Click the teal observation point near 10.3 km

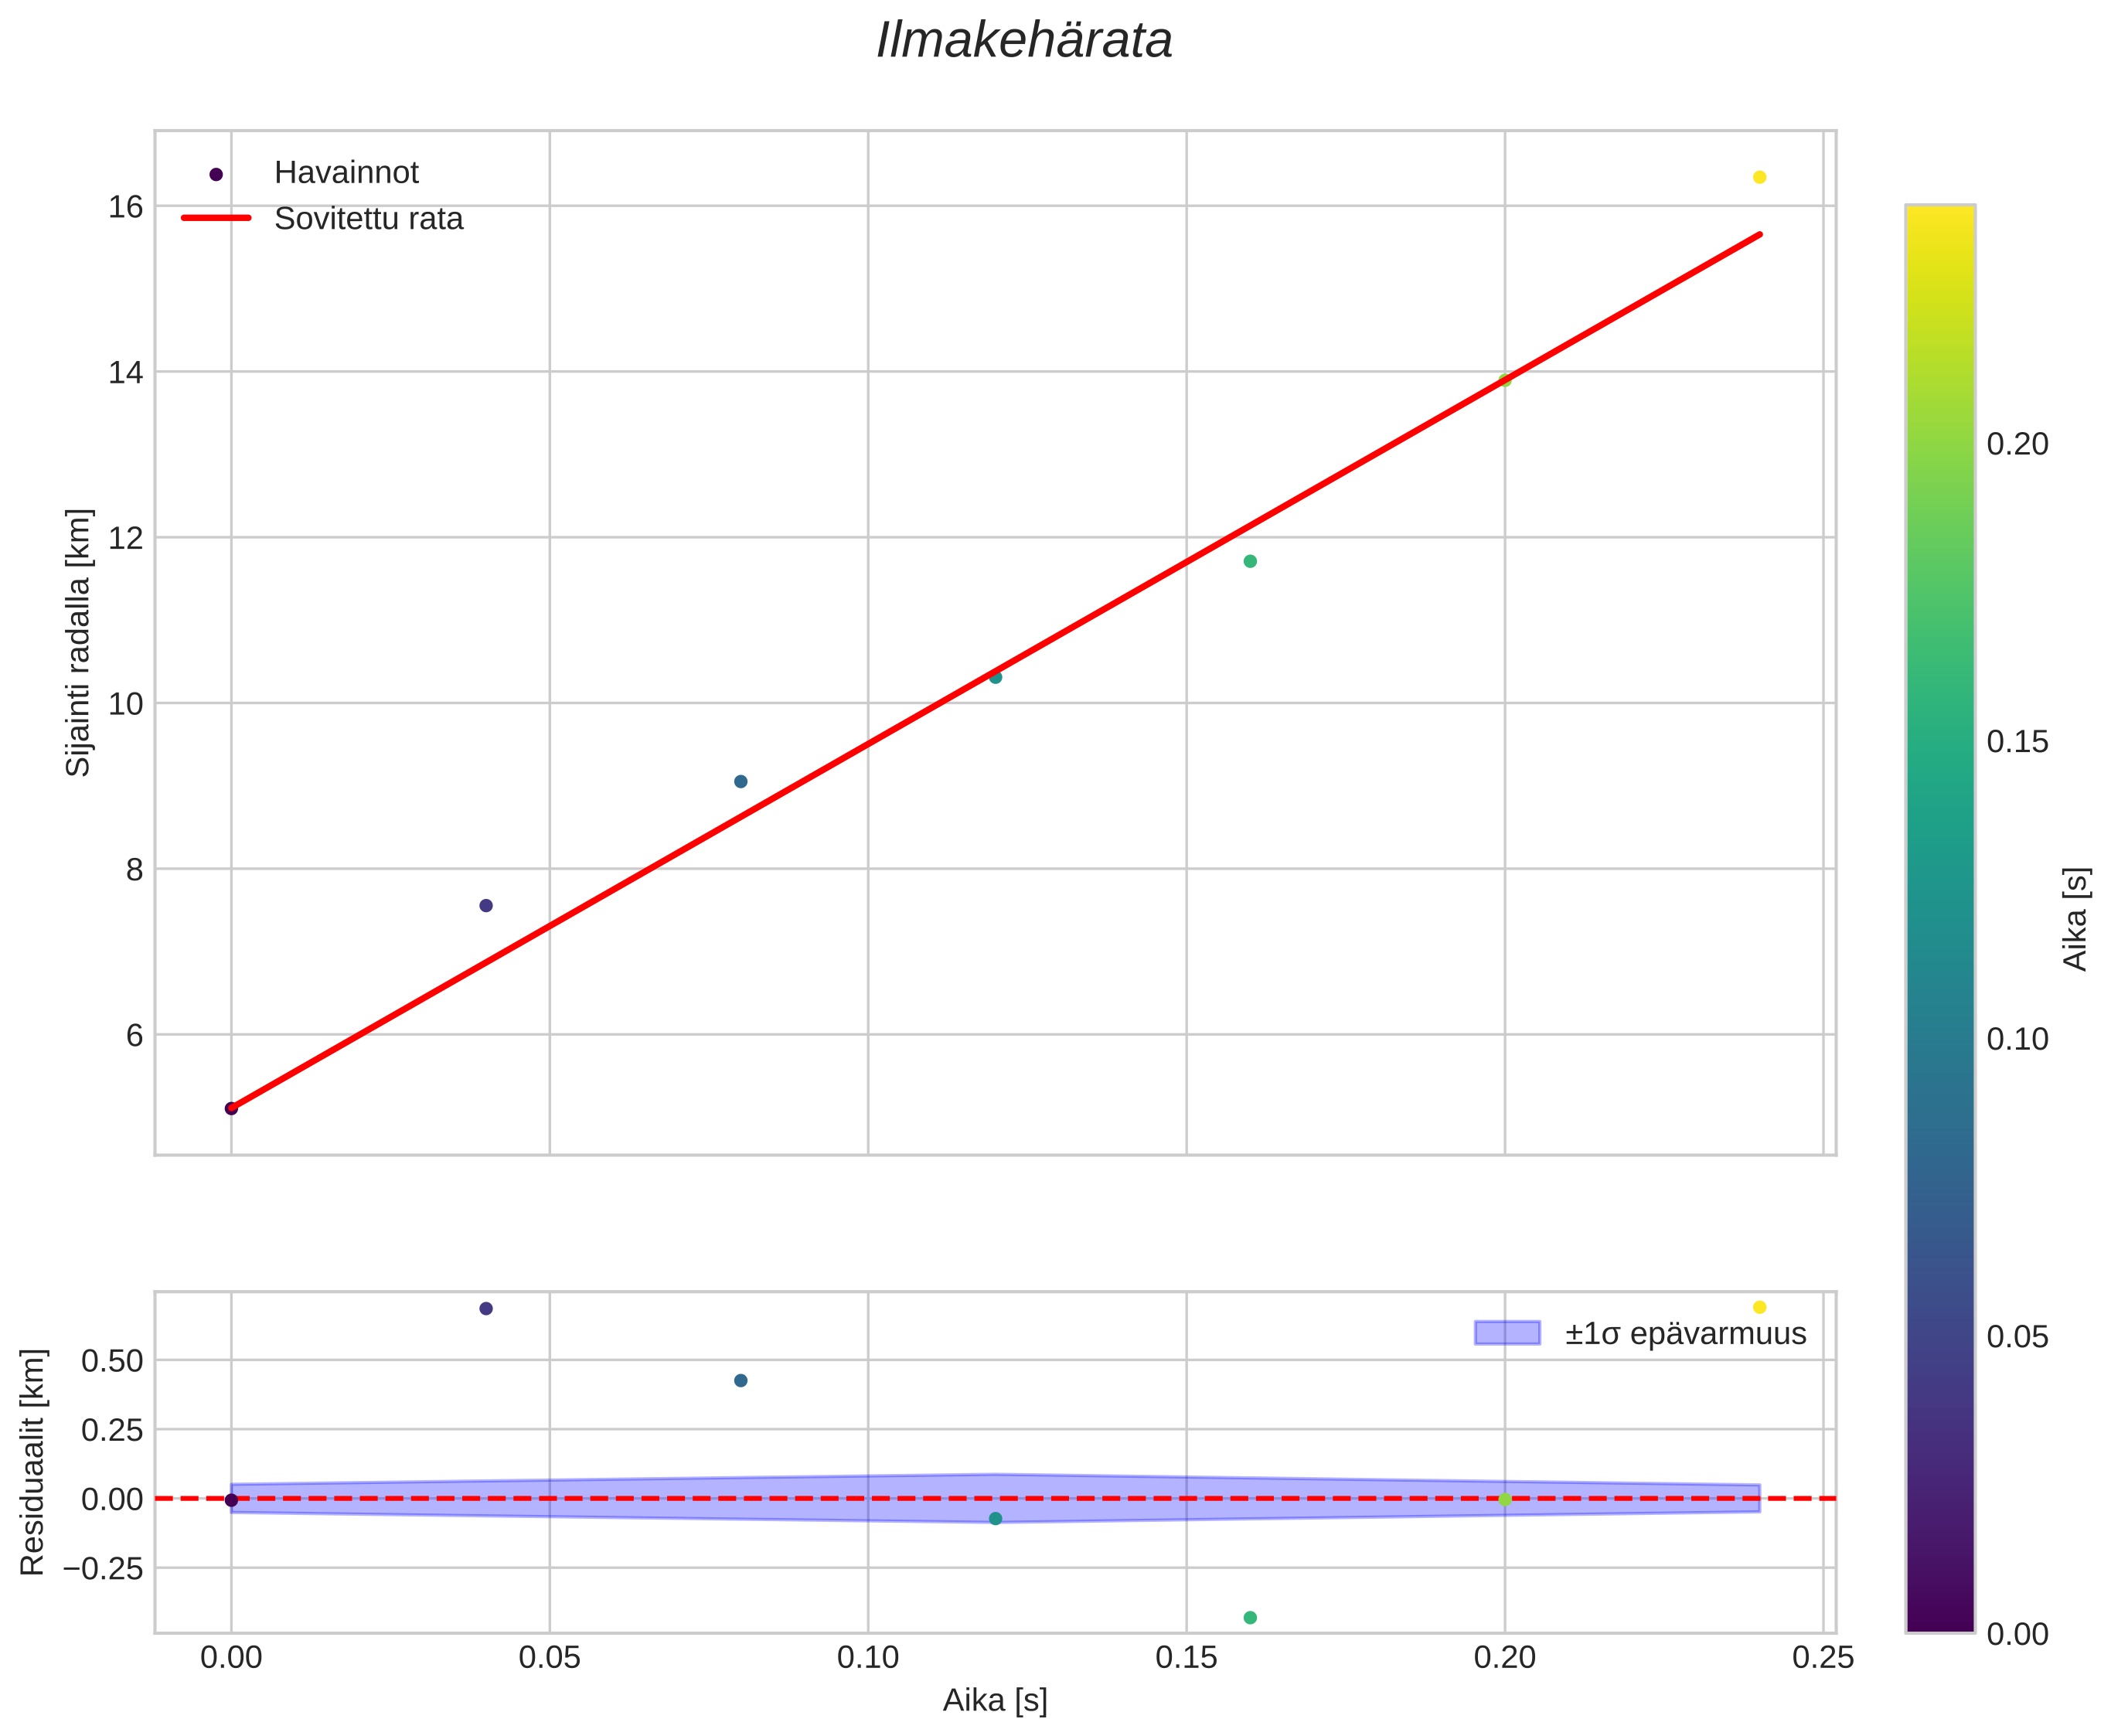coord(995,677)
